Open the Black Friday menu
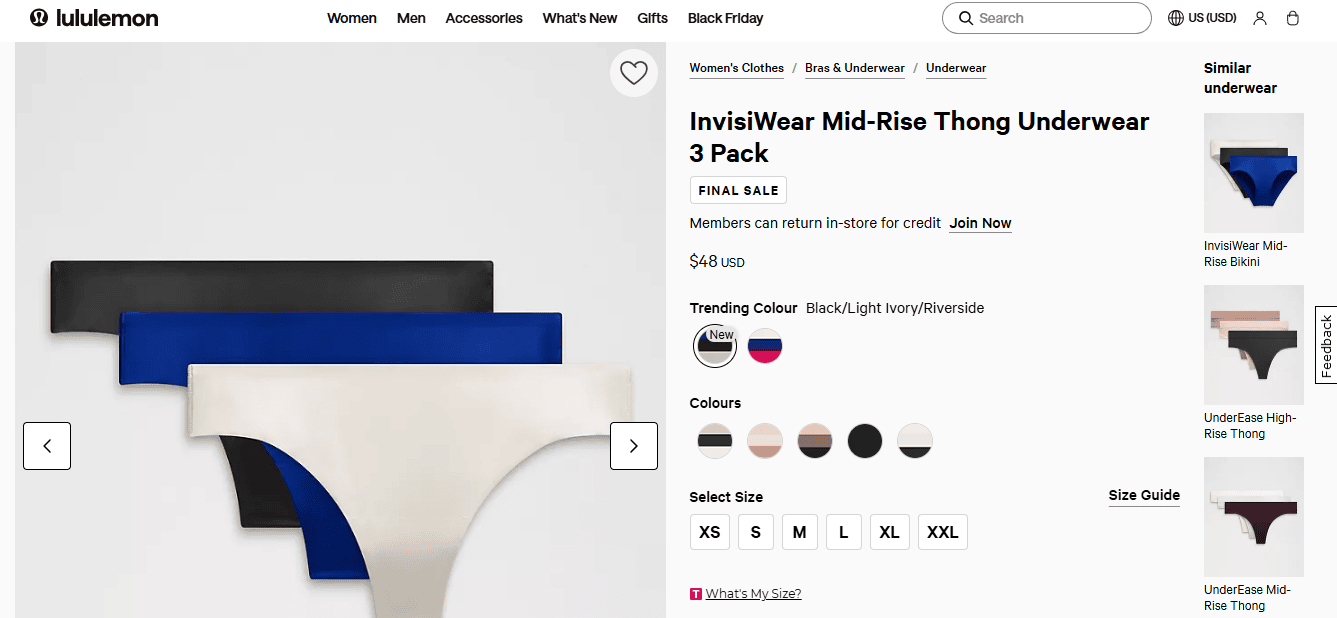Image resolution: width=1337 pixels, height=618 pixels. point(725,17)
